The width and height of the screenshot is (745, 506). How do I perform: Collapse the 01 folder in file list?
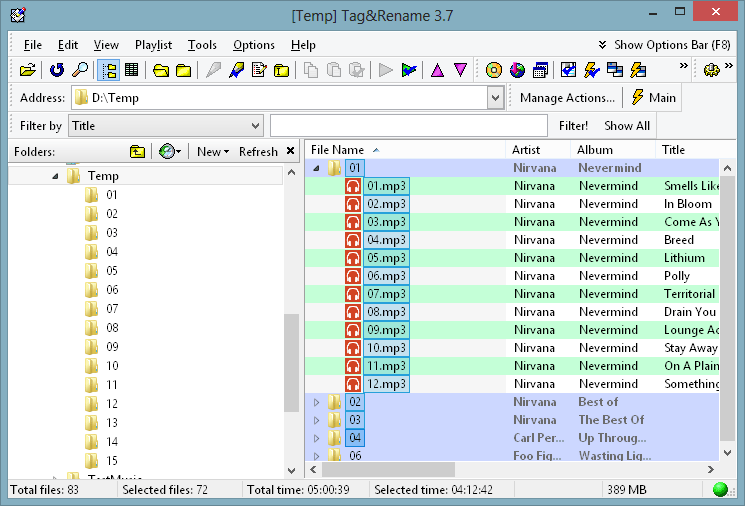(316, 168)
